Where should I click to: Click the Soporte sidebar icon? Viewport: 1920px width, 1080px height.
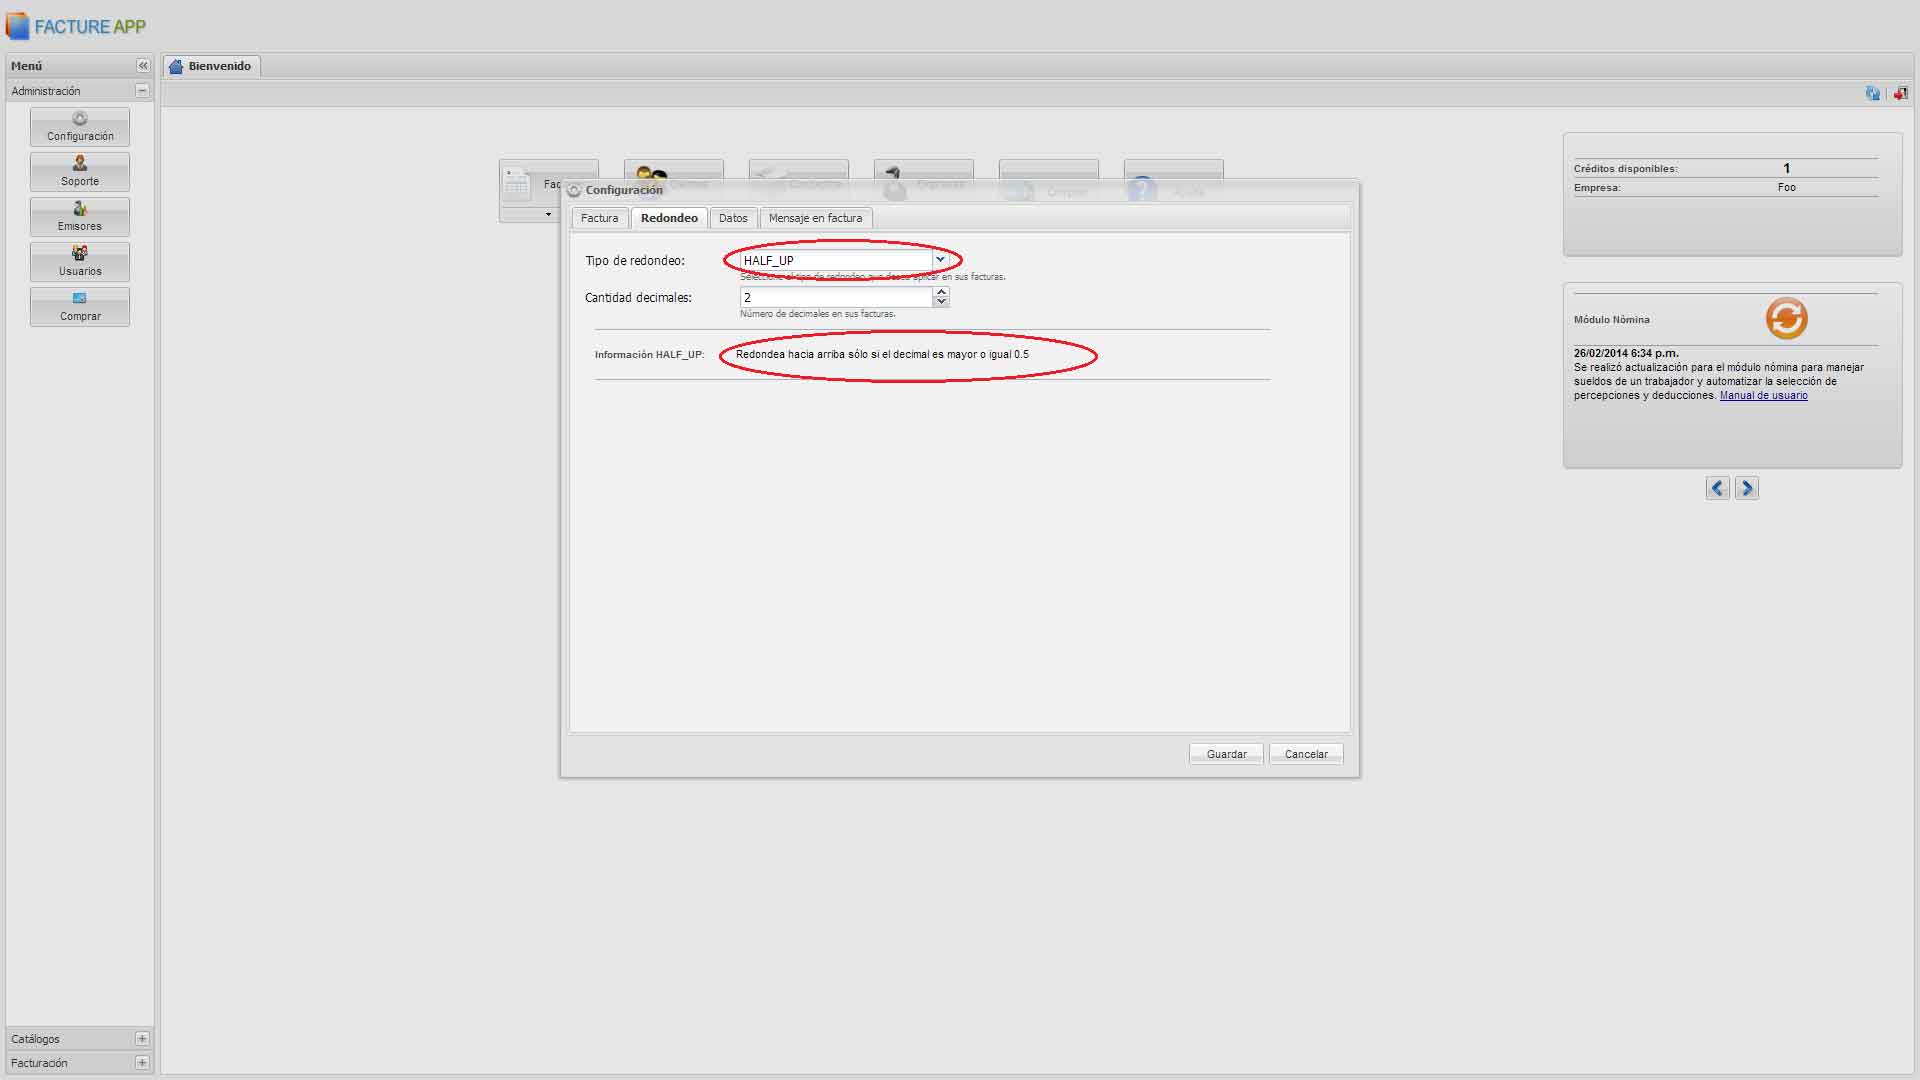pyautogui.click(x=80, y=171)
